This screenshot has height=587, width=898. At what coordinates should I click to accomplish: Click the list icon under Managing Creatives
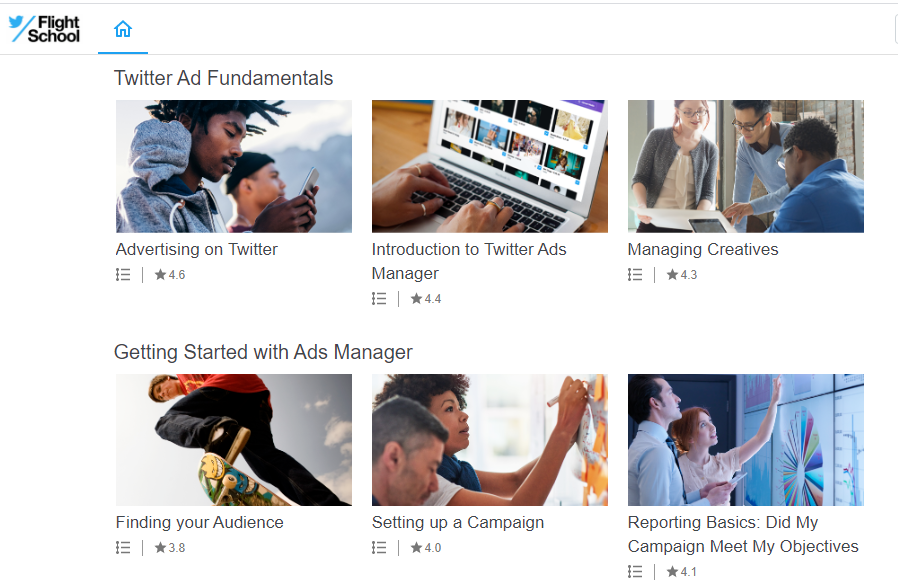pyautogui.click(x=635, y=275)
